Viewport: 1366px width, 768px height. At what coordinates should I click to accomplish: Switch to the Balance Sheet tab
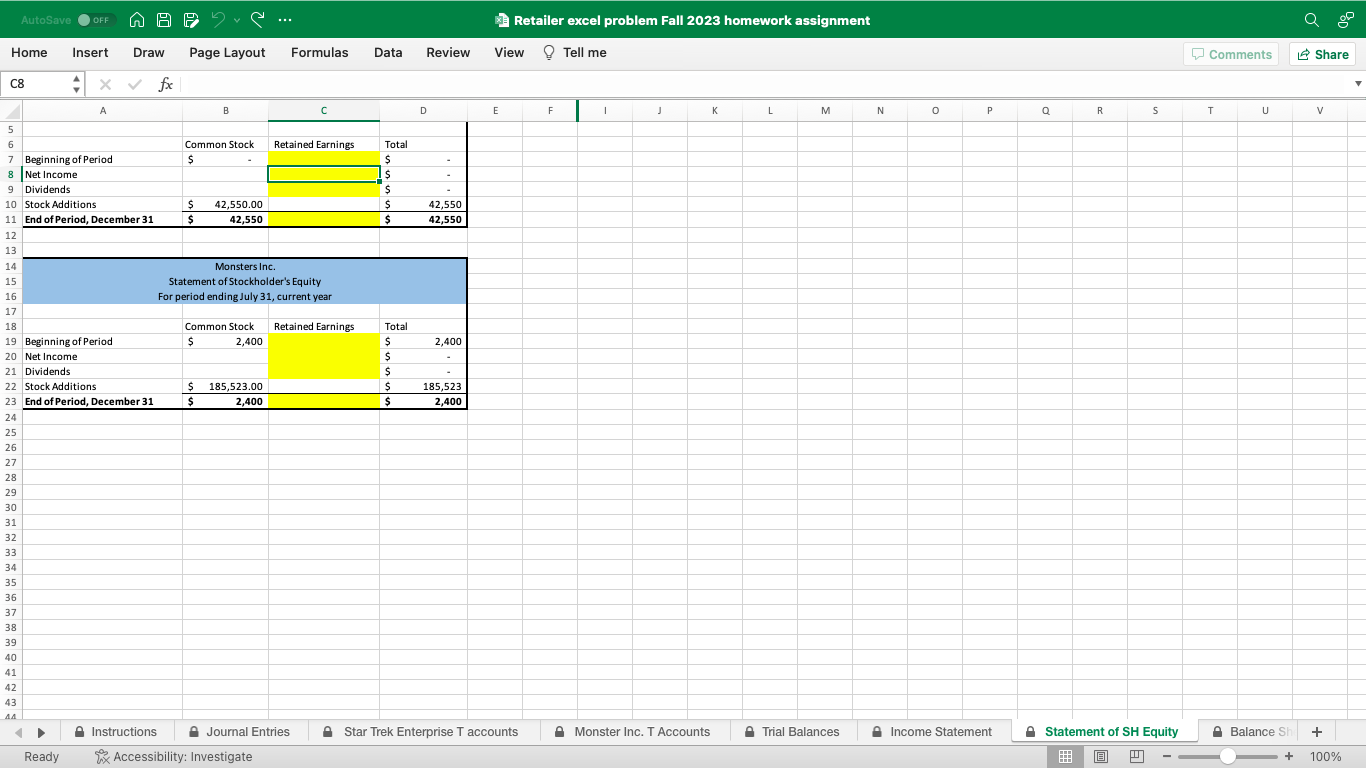pyautogui.click(x=1252, y=732)
